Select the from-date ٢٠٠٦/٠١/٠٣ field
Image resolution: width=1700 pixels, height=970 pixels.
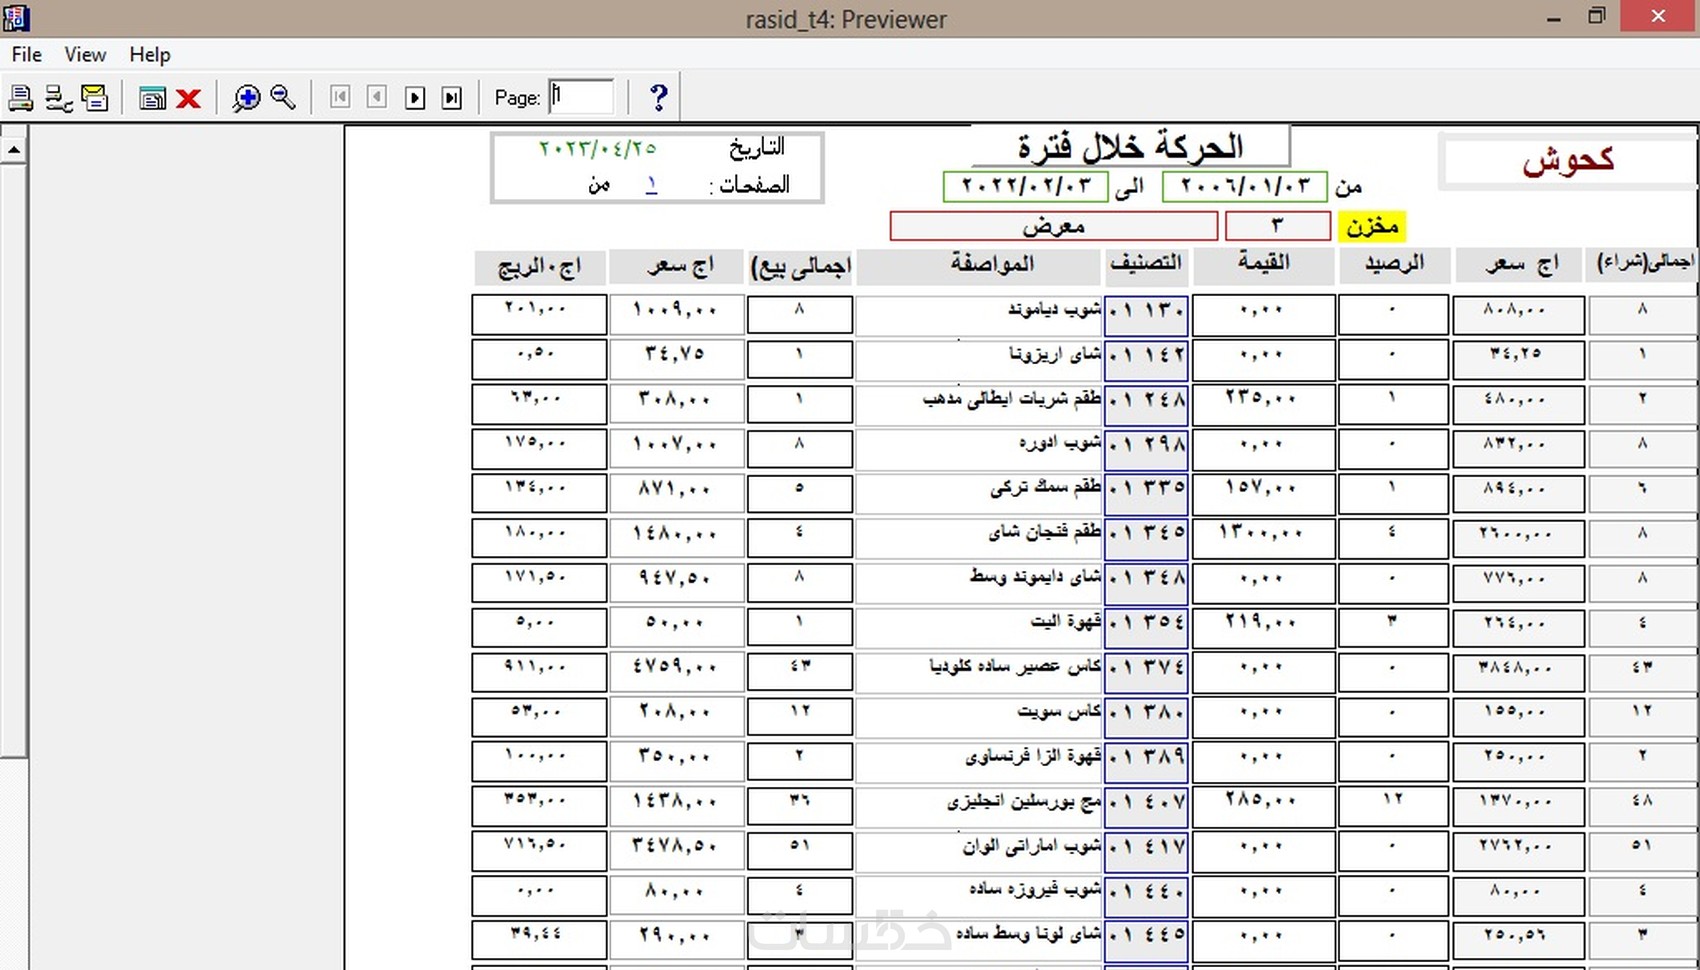(x=1245, y=186)
